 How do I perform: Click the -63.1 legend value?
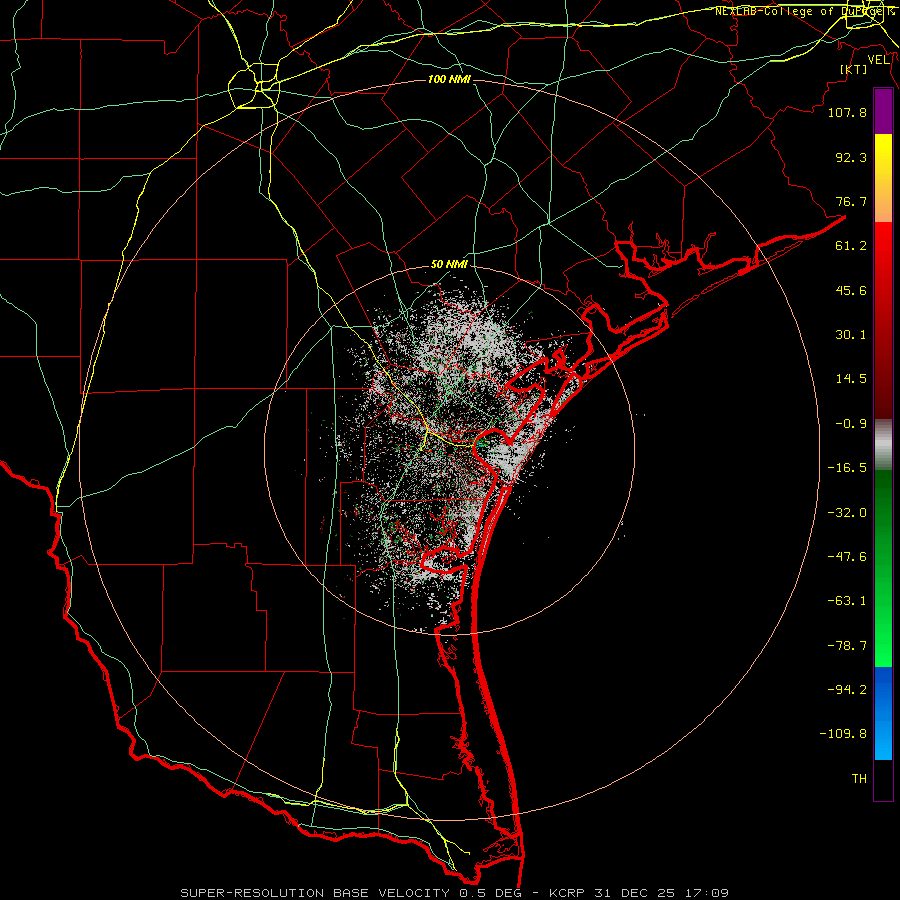point(847,601)
